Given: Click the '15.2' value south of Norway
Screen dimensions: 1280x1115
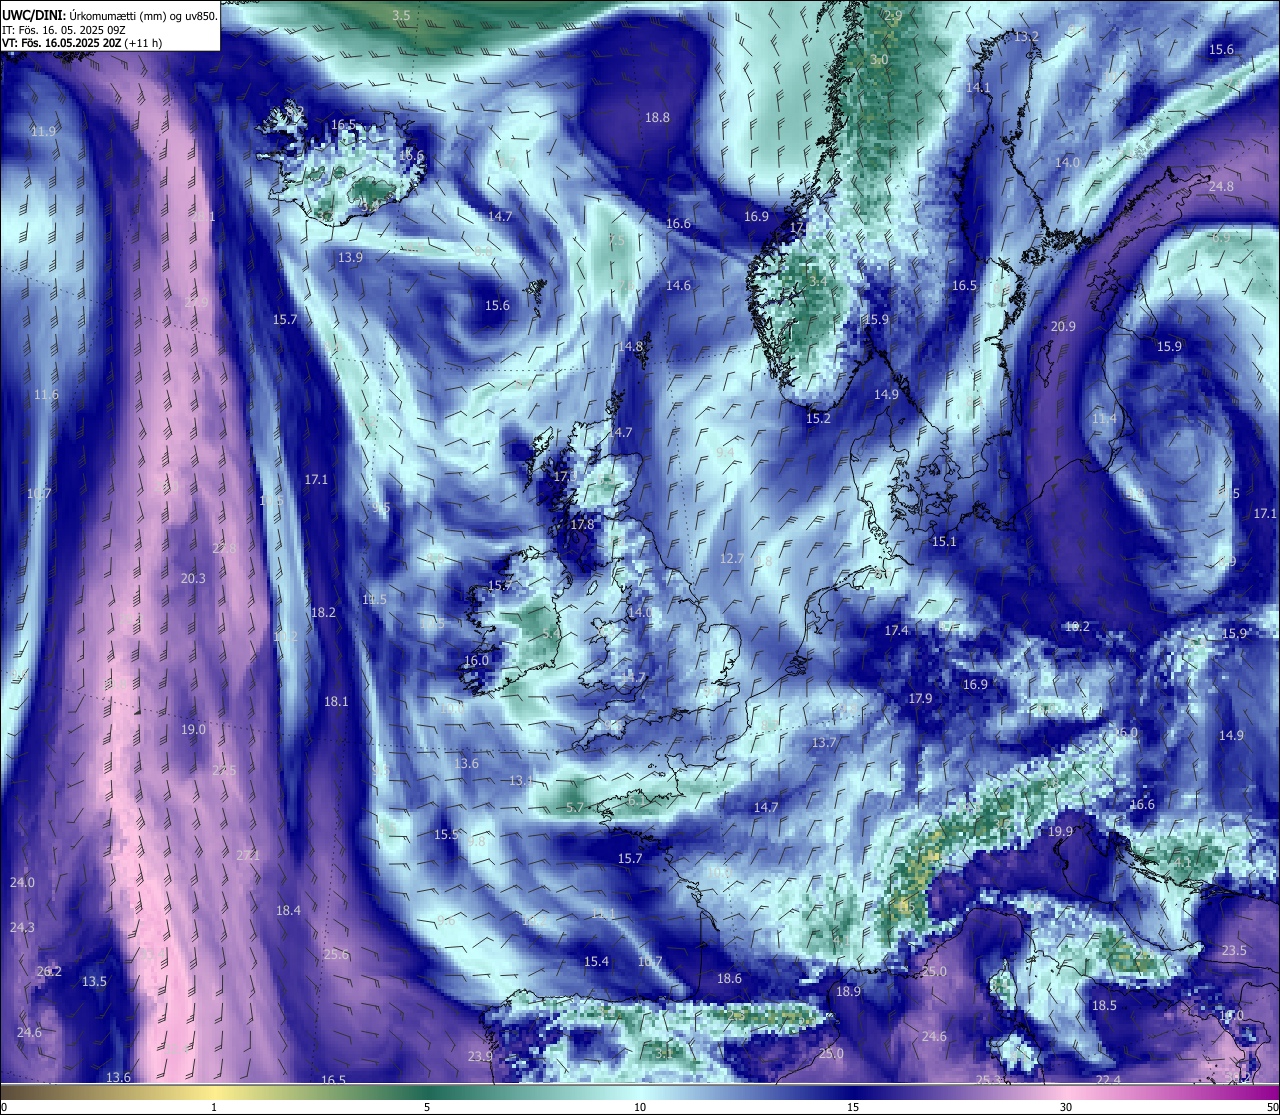Looking at the screenshot, I should [x=818, y=418].
